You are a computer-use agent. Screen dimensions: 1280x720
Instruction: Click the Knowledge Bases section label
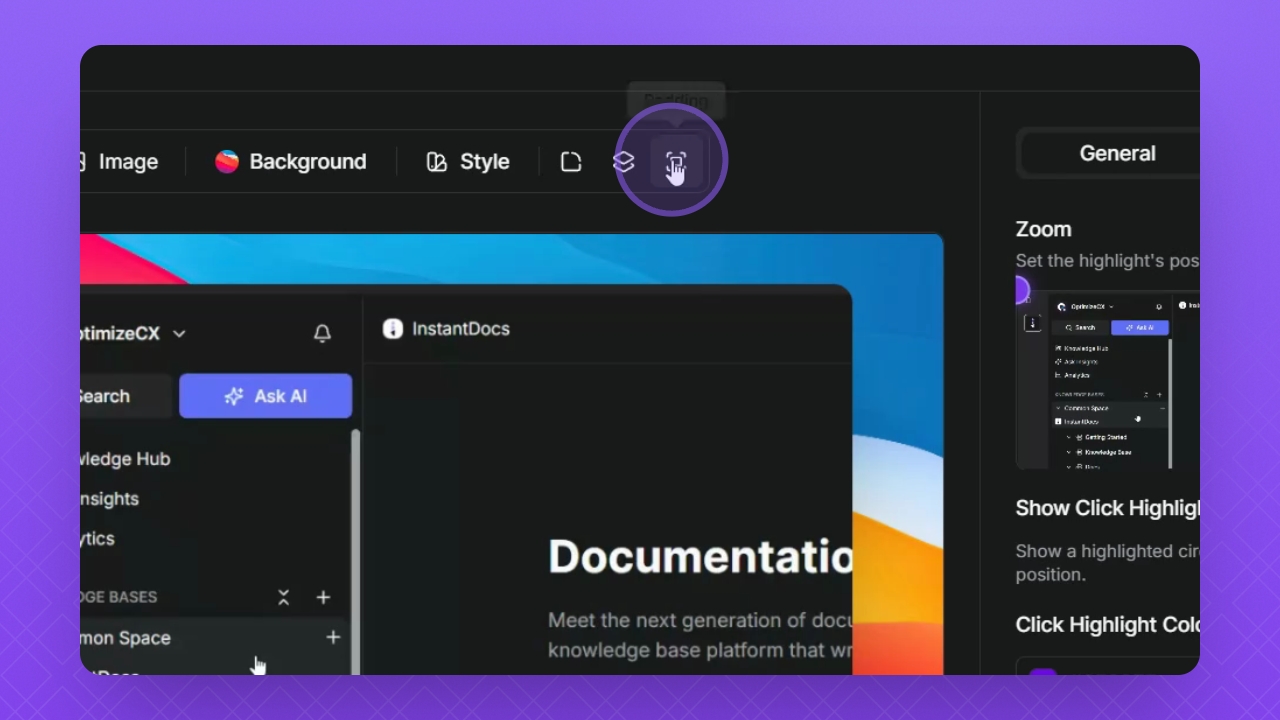(x=119, y=597)
